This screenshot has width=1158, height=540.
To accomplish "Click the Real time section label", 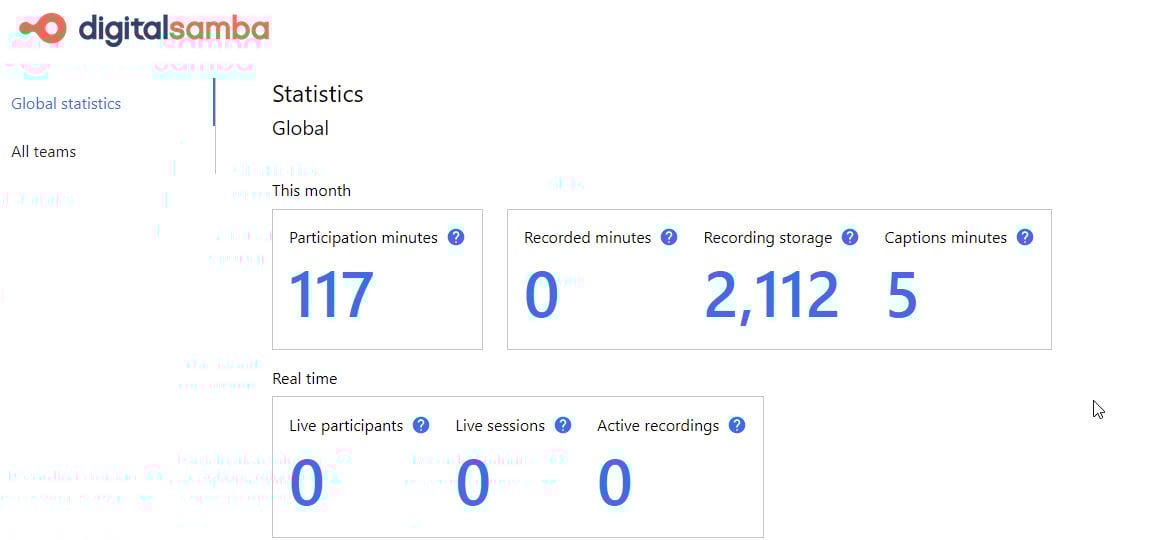I will pyautogui.click(x=304, y=379).
